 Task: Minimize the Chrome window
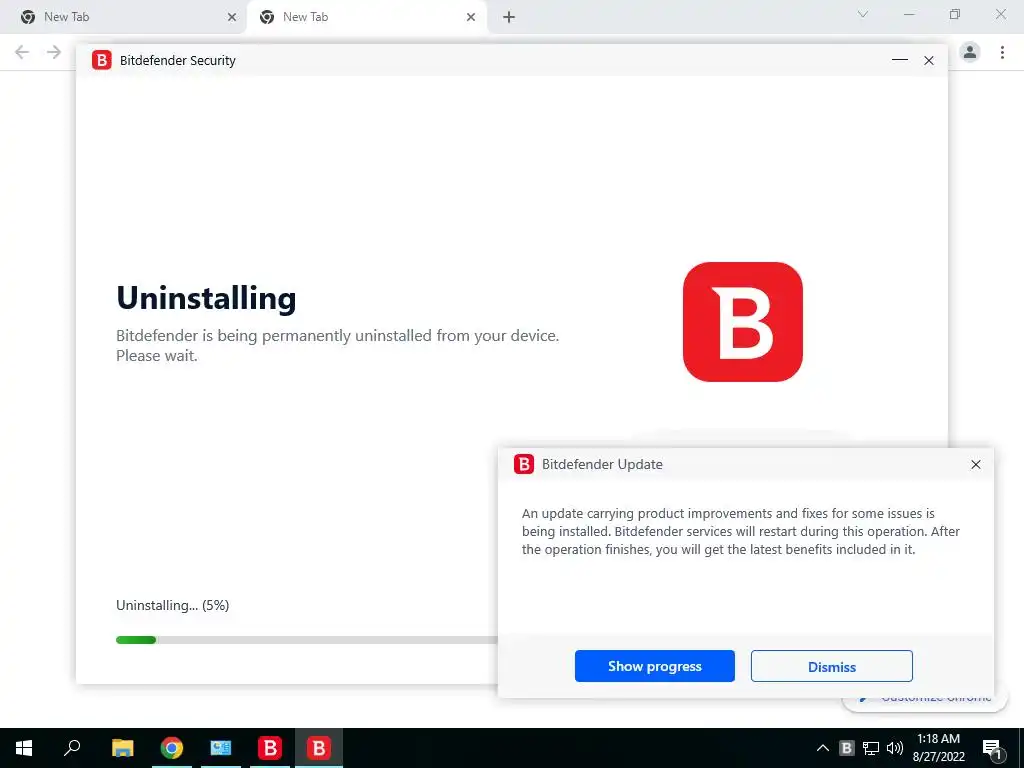click(909, 14)
